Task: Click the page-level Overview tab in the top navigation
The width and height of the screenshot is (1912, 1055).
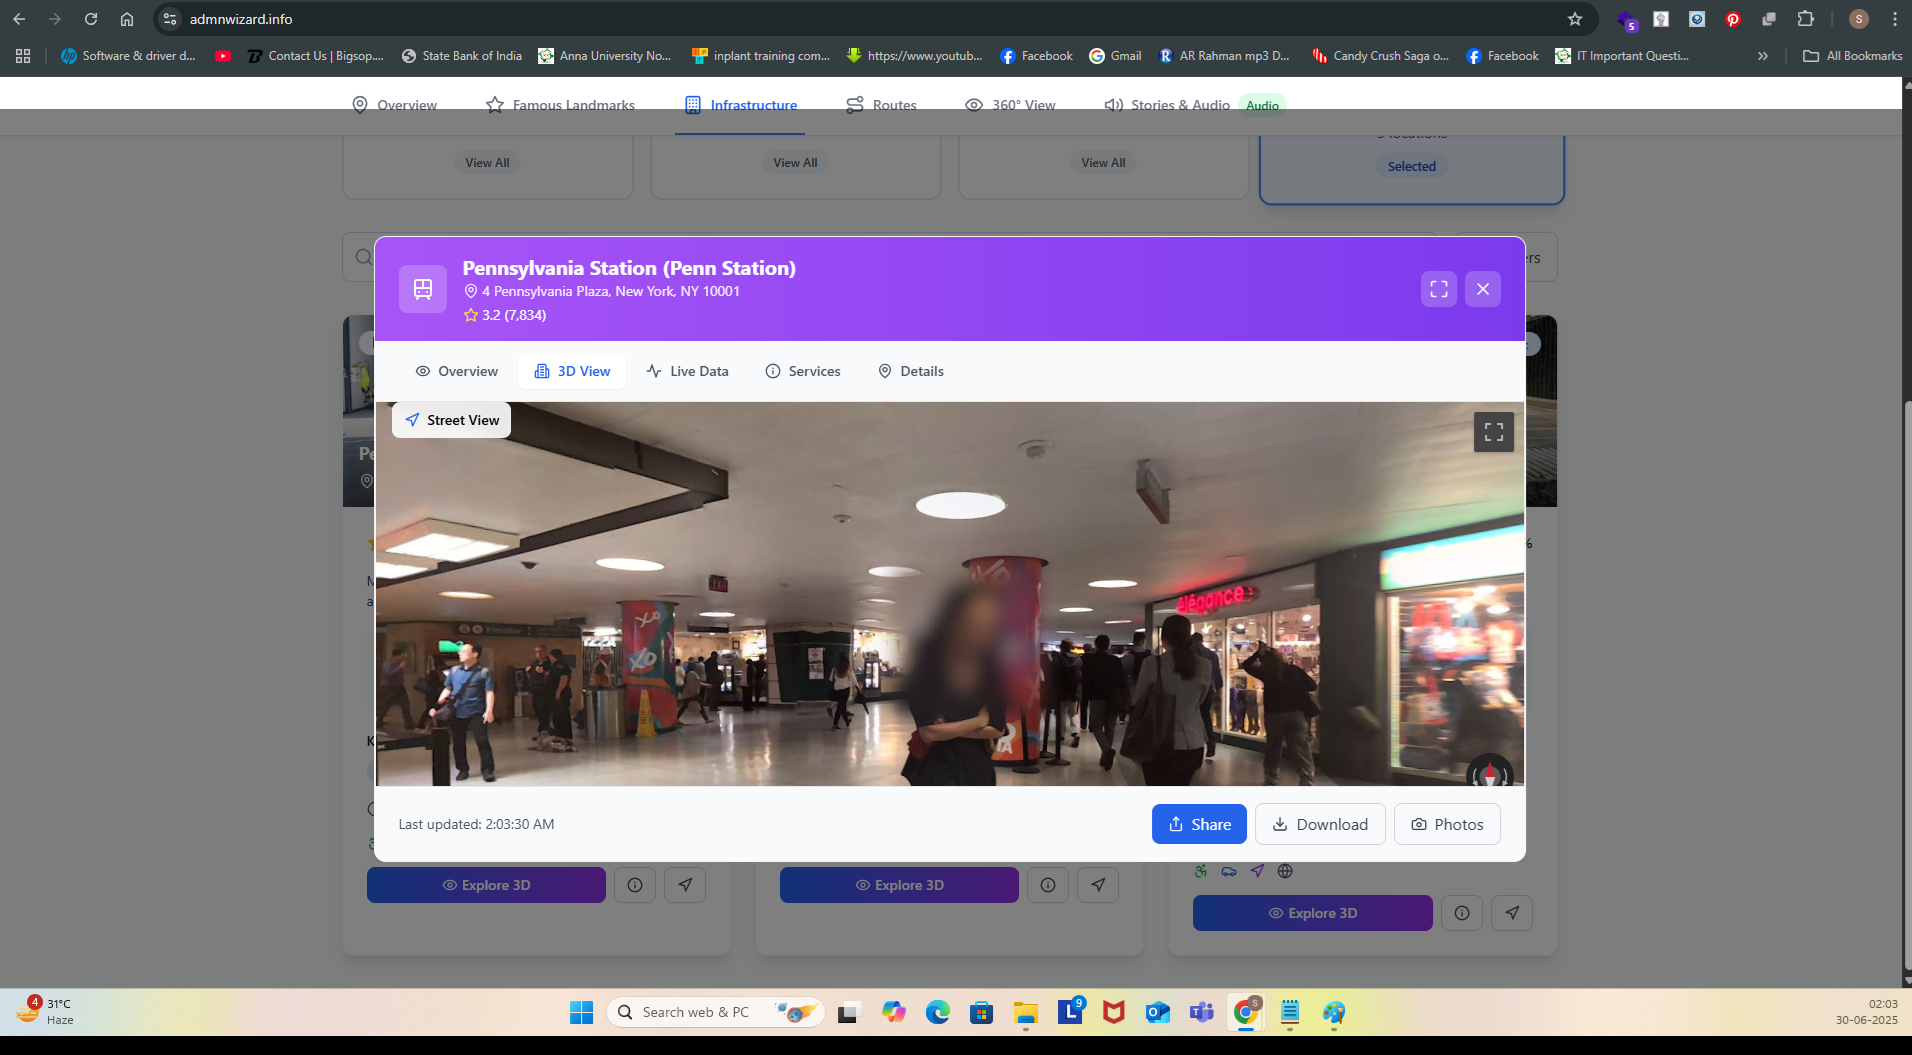Action: 395,105
